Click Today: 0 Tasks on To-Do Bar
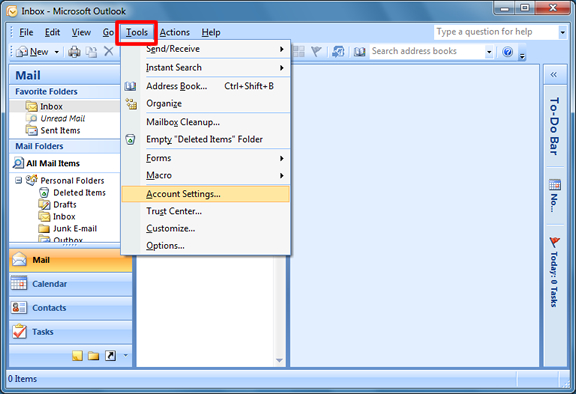Viewport: 576px width, 394px height. (554, 279)
